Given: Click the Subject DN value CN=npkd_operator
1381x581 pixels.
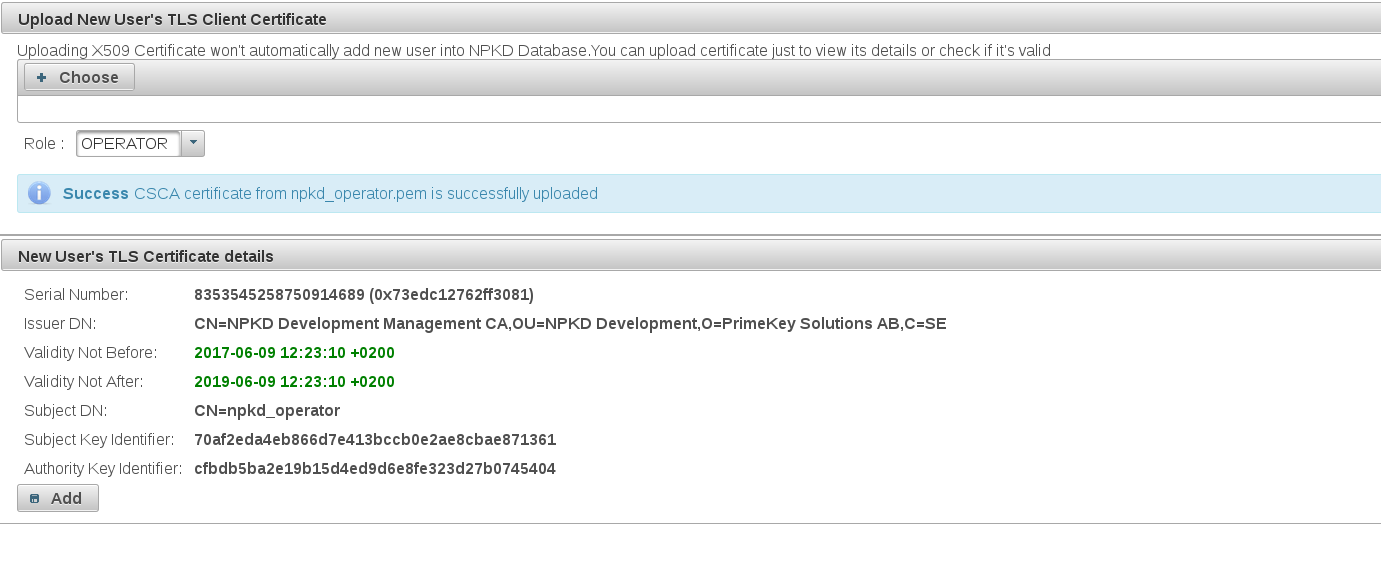Looking at the screenshot, I should click(x=267, y=411).
